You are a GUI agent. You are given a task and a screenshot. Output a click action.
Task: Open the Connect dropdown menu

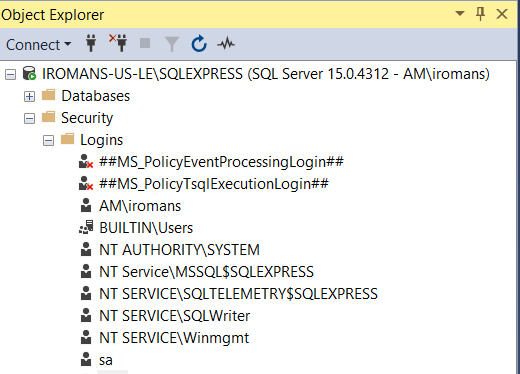[38, 45]
